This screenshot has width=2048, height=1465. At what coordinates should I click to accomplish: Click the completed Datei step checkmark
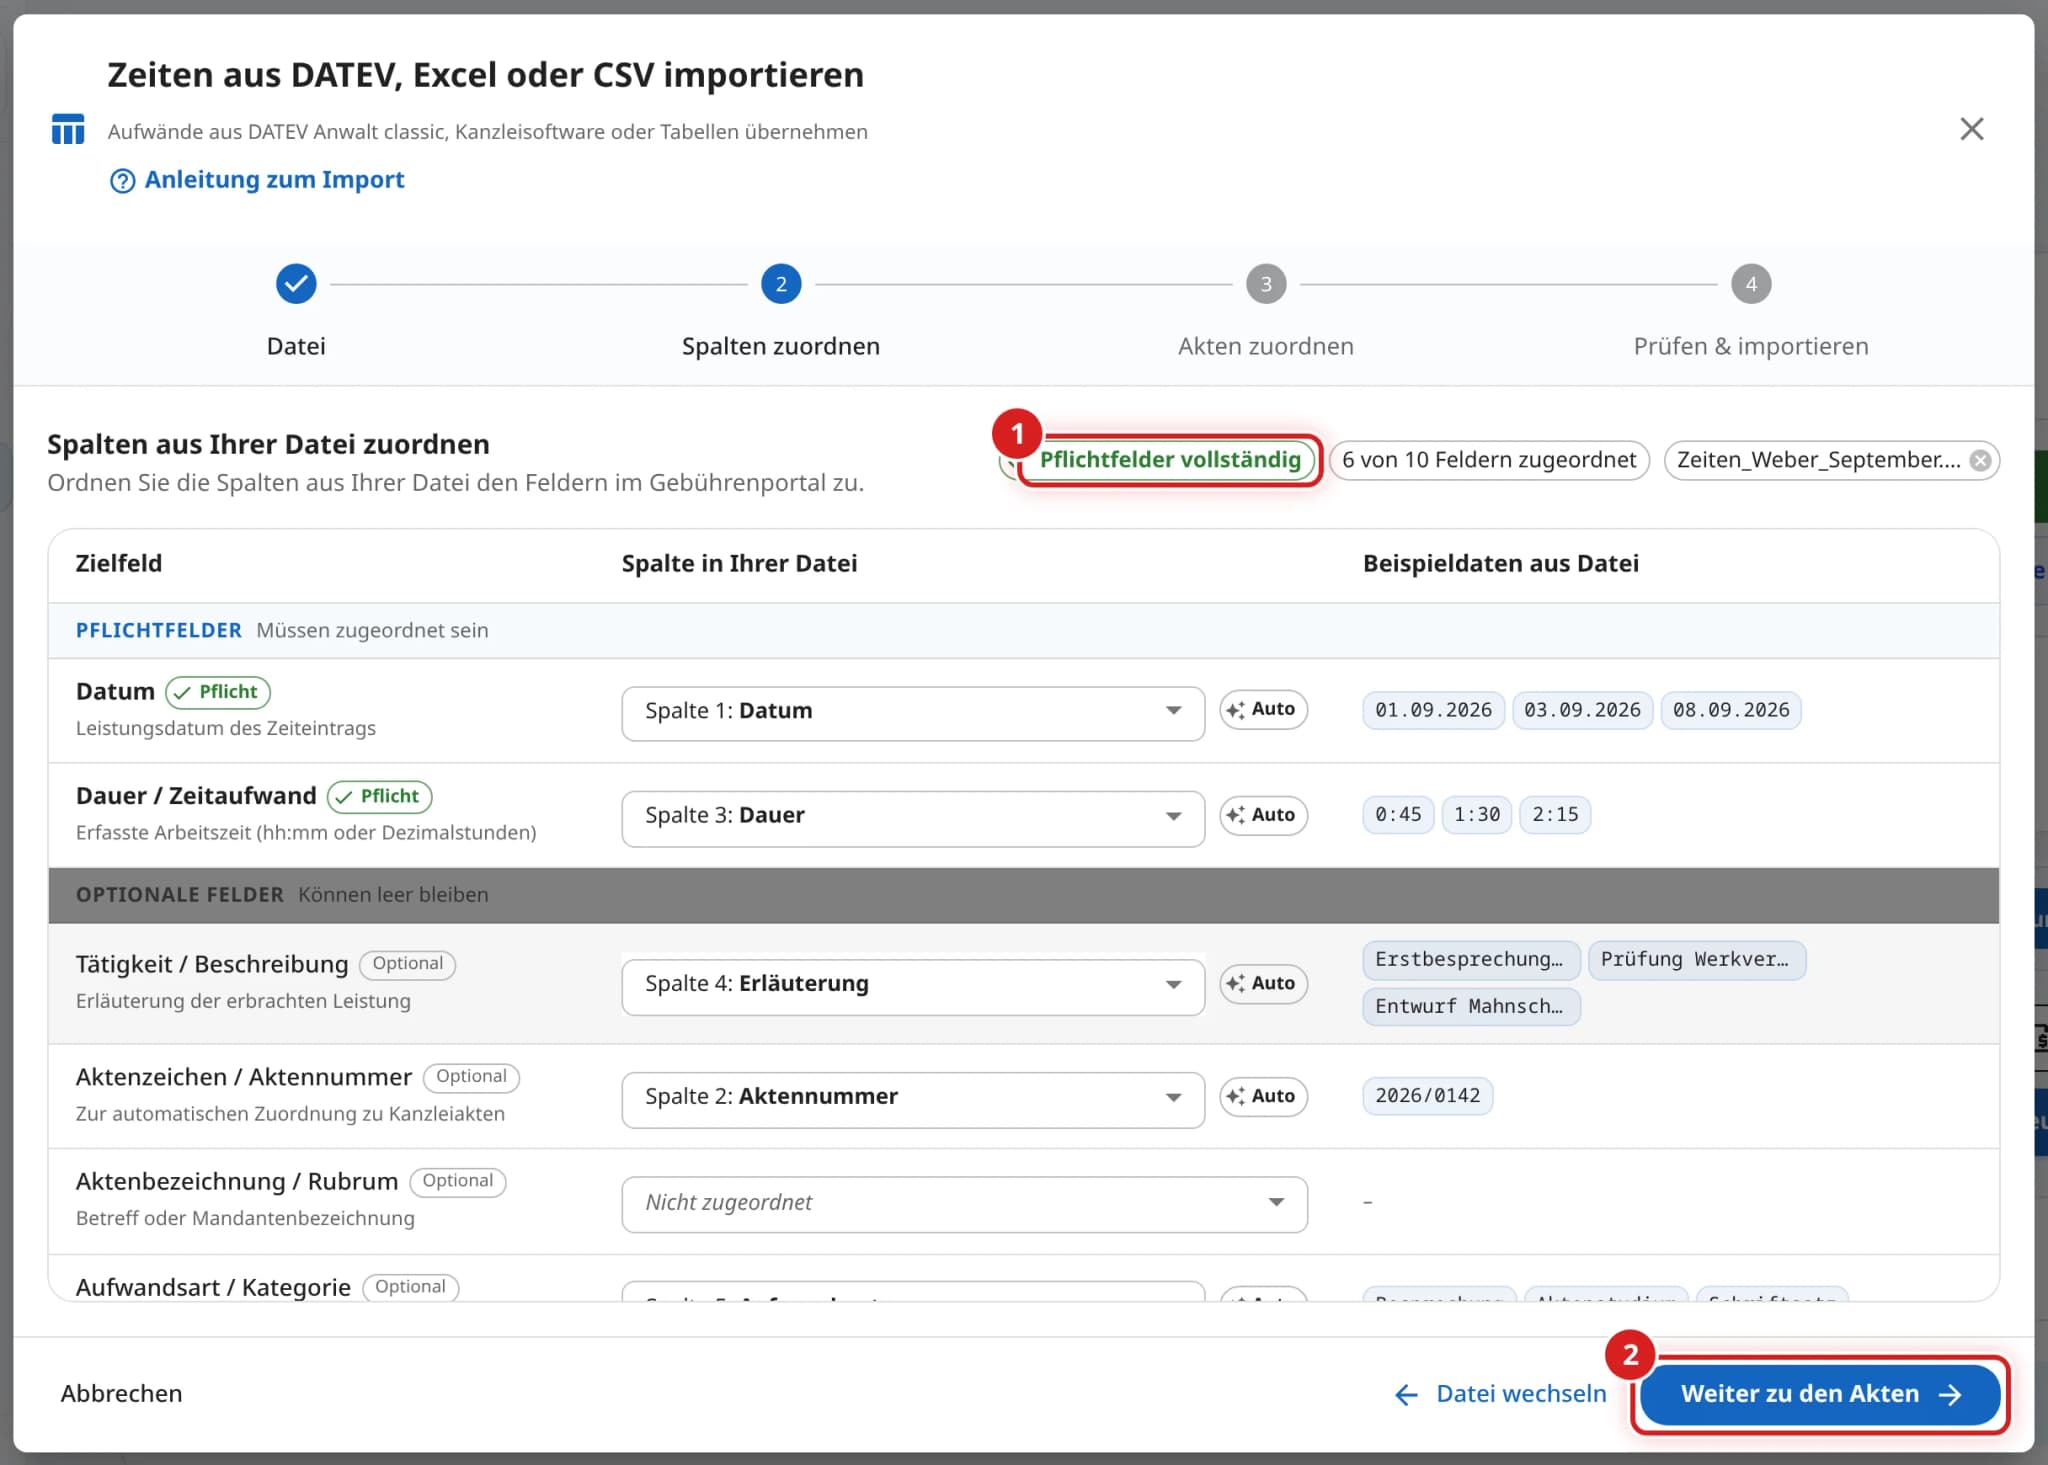(x=296, y=284)
